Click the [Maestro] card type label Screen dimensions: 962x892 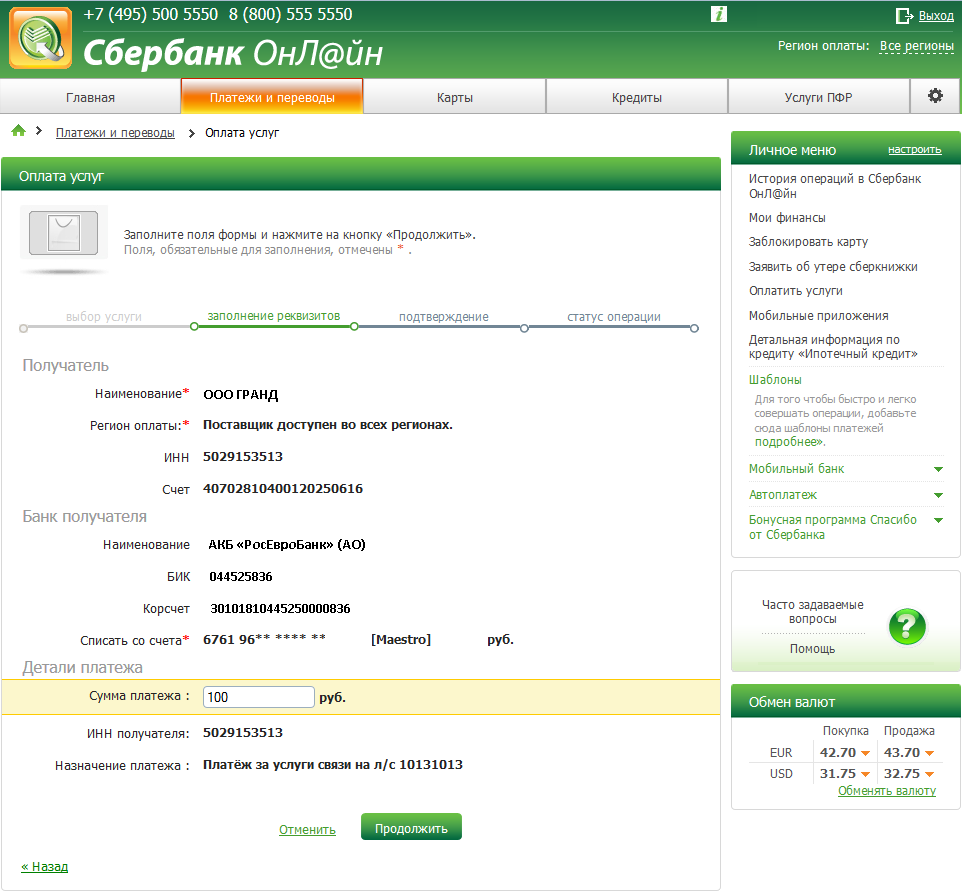[x=401, y=639]
